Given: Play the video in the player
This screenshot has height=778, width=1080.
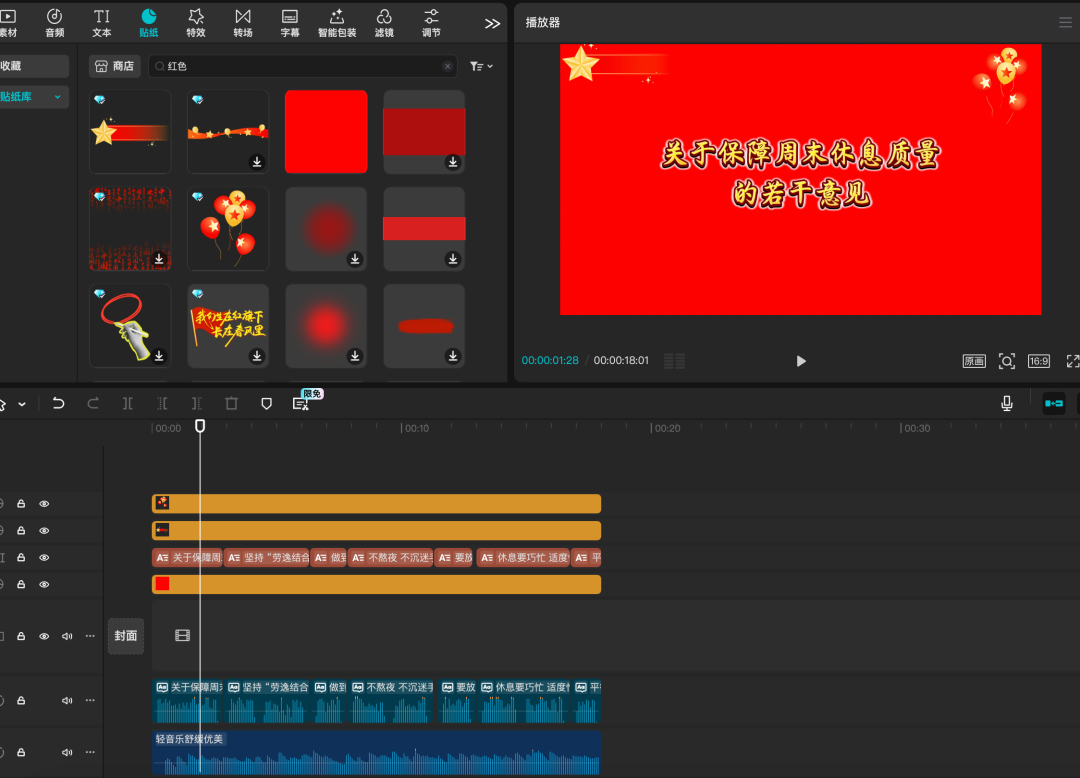Looking at the screenshot, I should click(801, 361).
